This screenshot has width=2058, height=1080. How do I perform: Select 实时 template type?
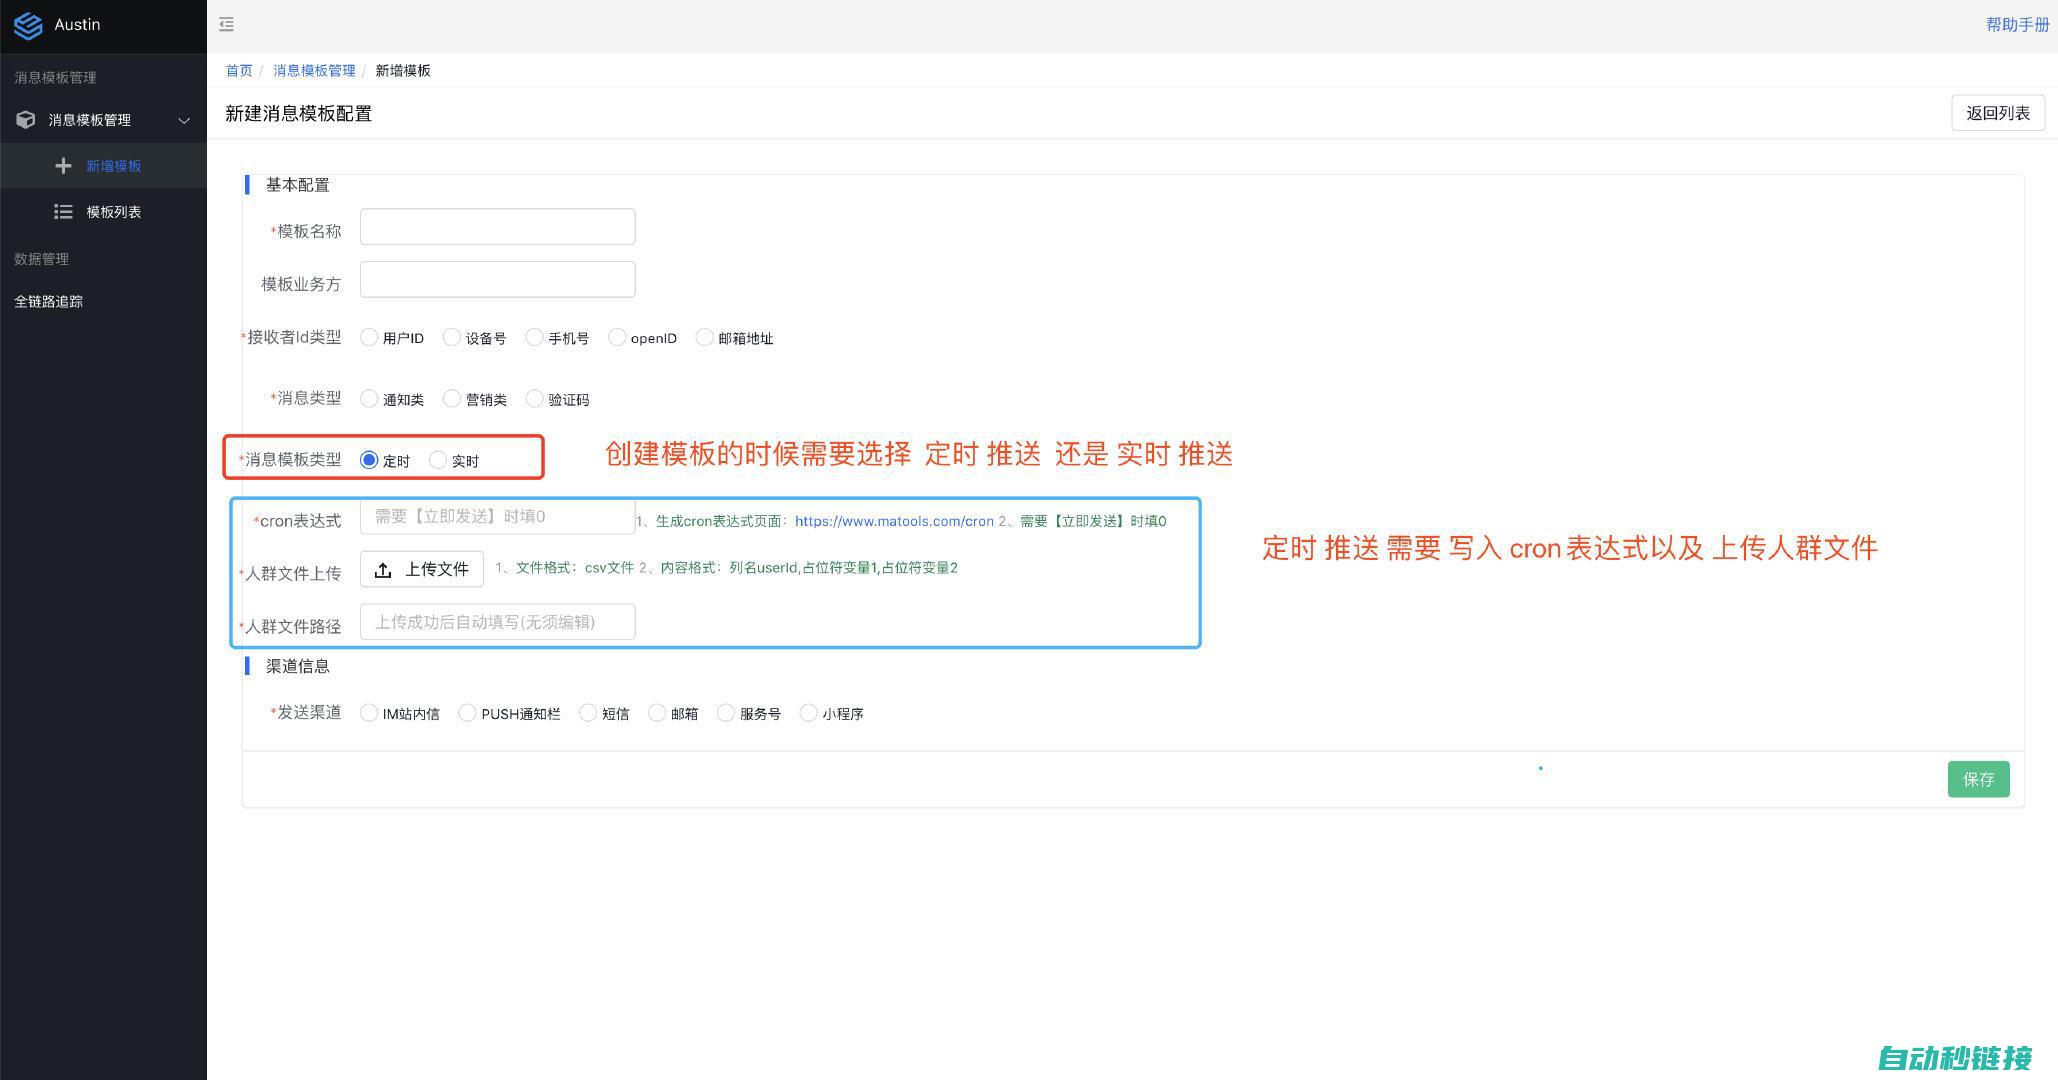[x=438, y=460]
